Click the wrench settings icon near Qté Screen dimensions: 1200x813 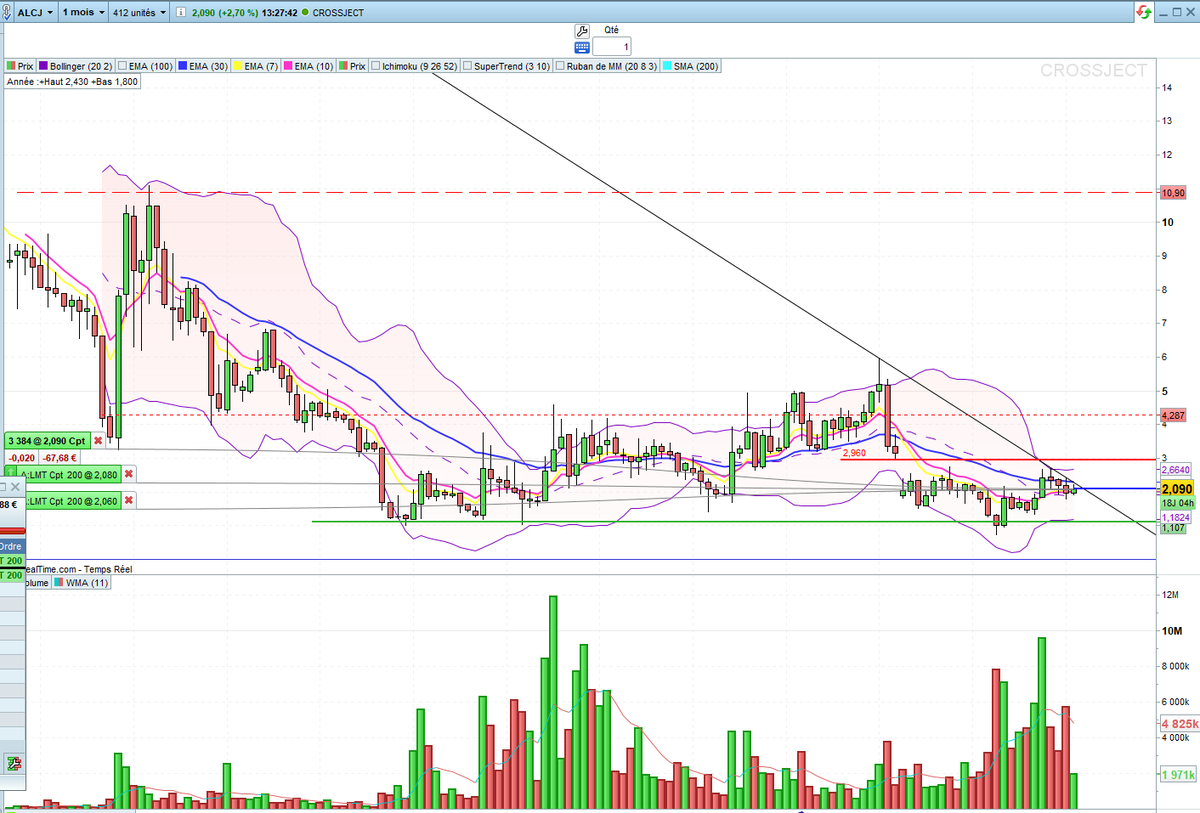[582, 31]
